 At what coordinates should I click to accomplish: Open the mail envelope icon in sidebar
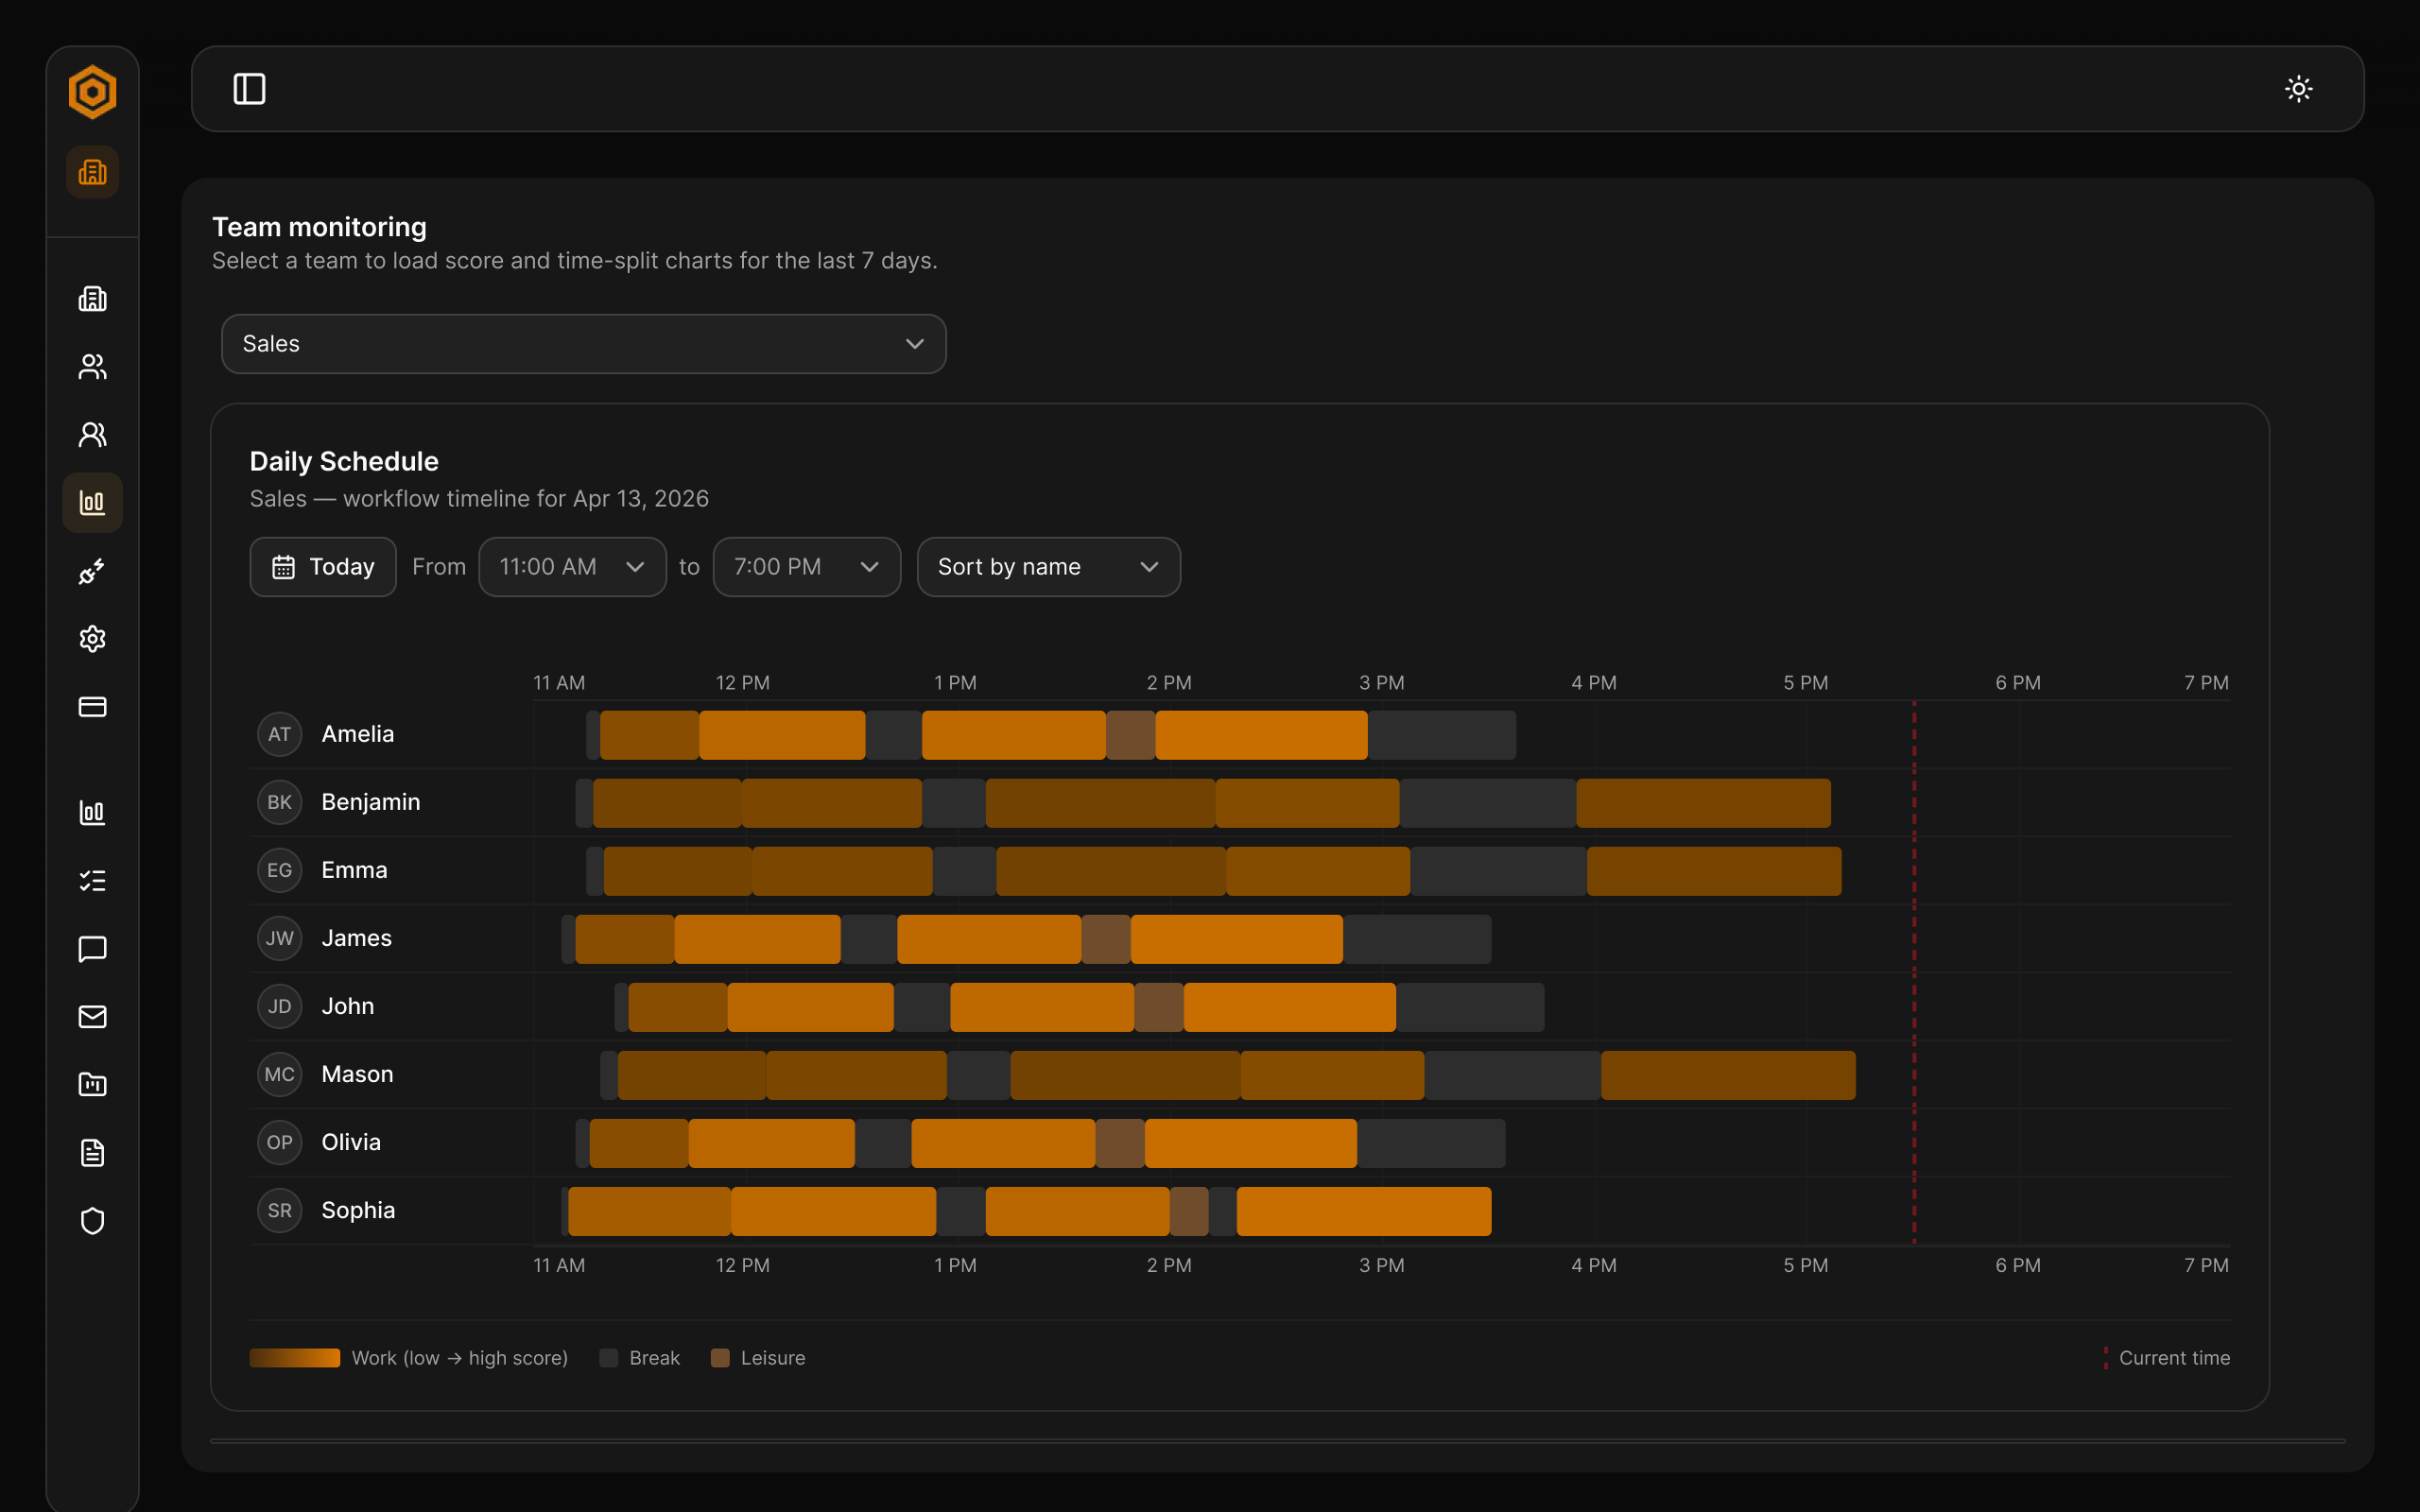[x=92, y=1017]
